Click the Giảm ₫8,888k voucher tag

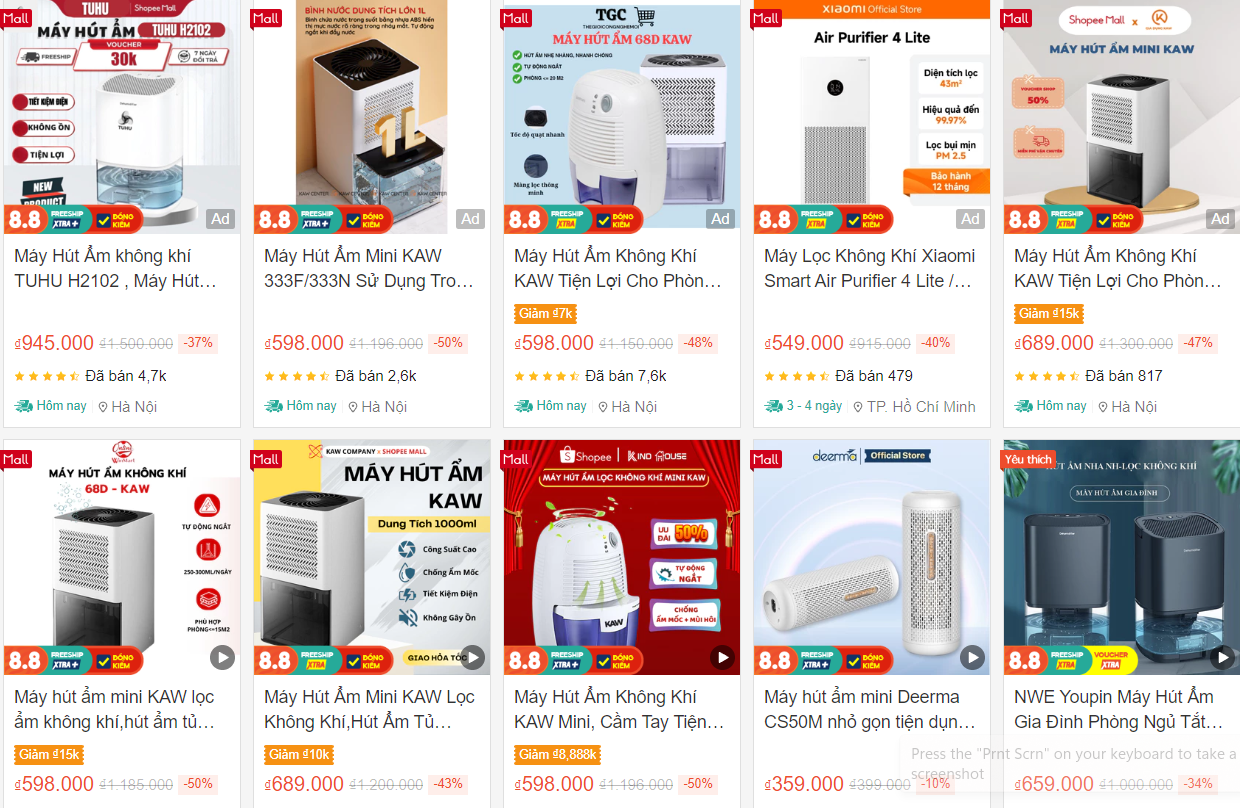tap(559, 755)
